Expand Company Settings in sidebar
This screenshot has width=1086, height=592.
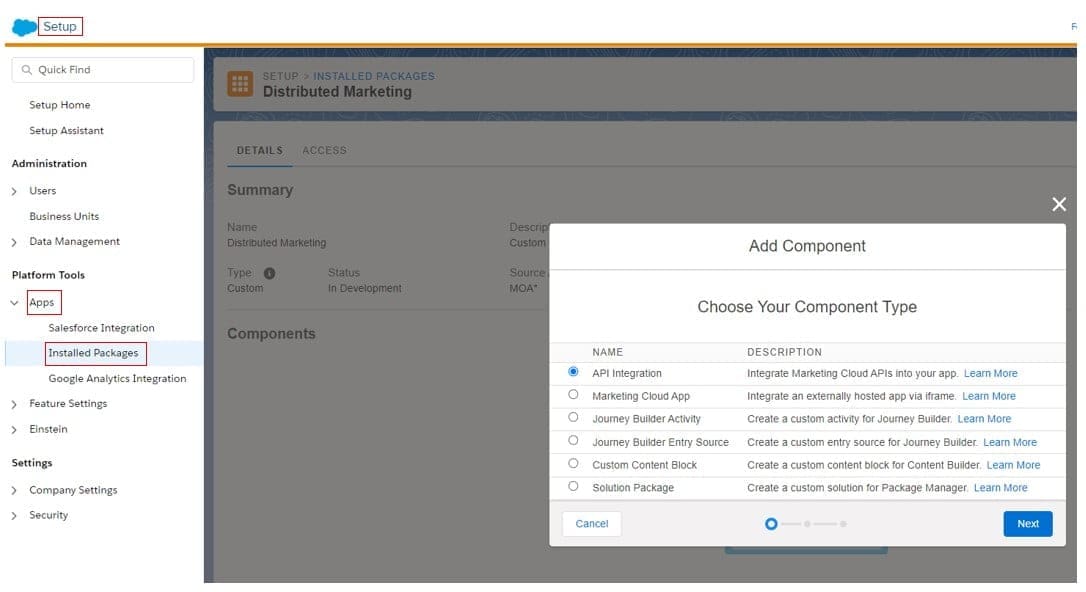[x=14, y=491]
